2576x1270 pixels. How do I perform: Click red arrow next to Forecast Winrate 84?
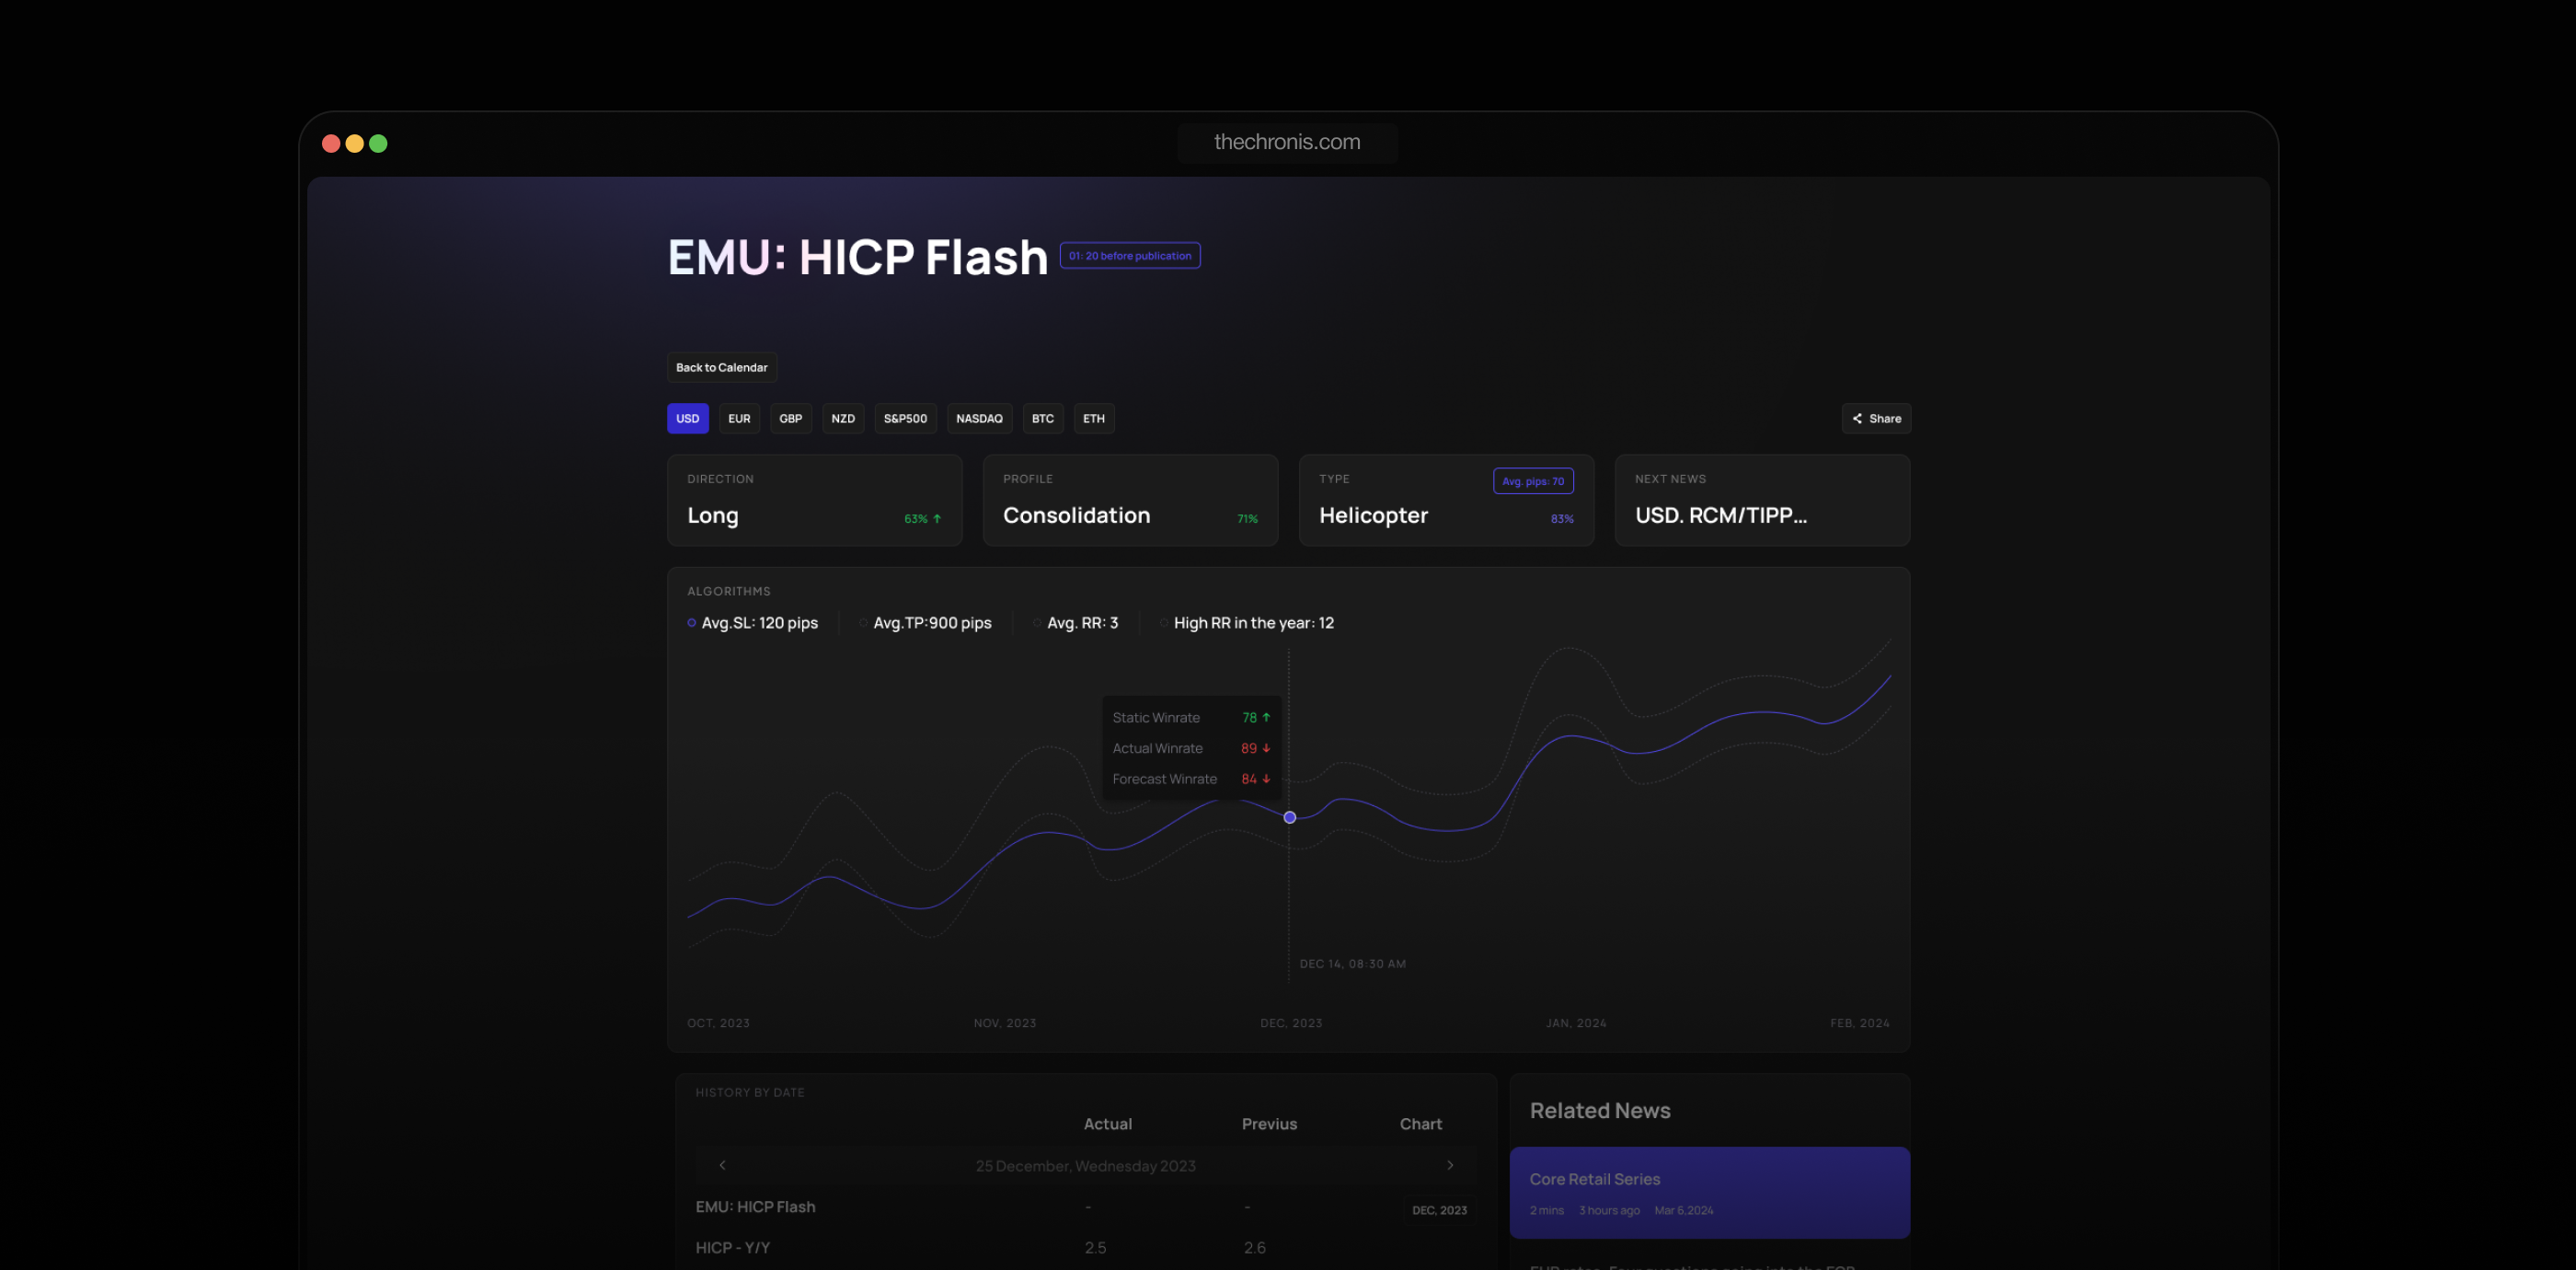coord(1266,779)
